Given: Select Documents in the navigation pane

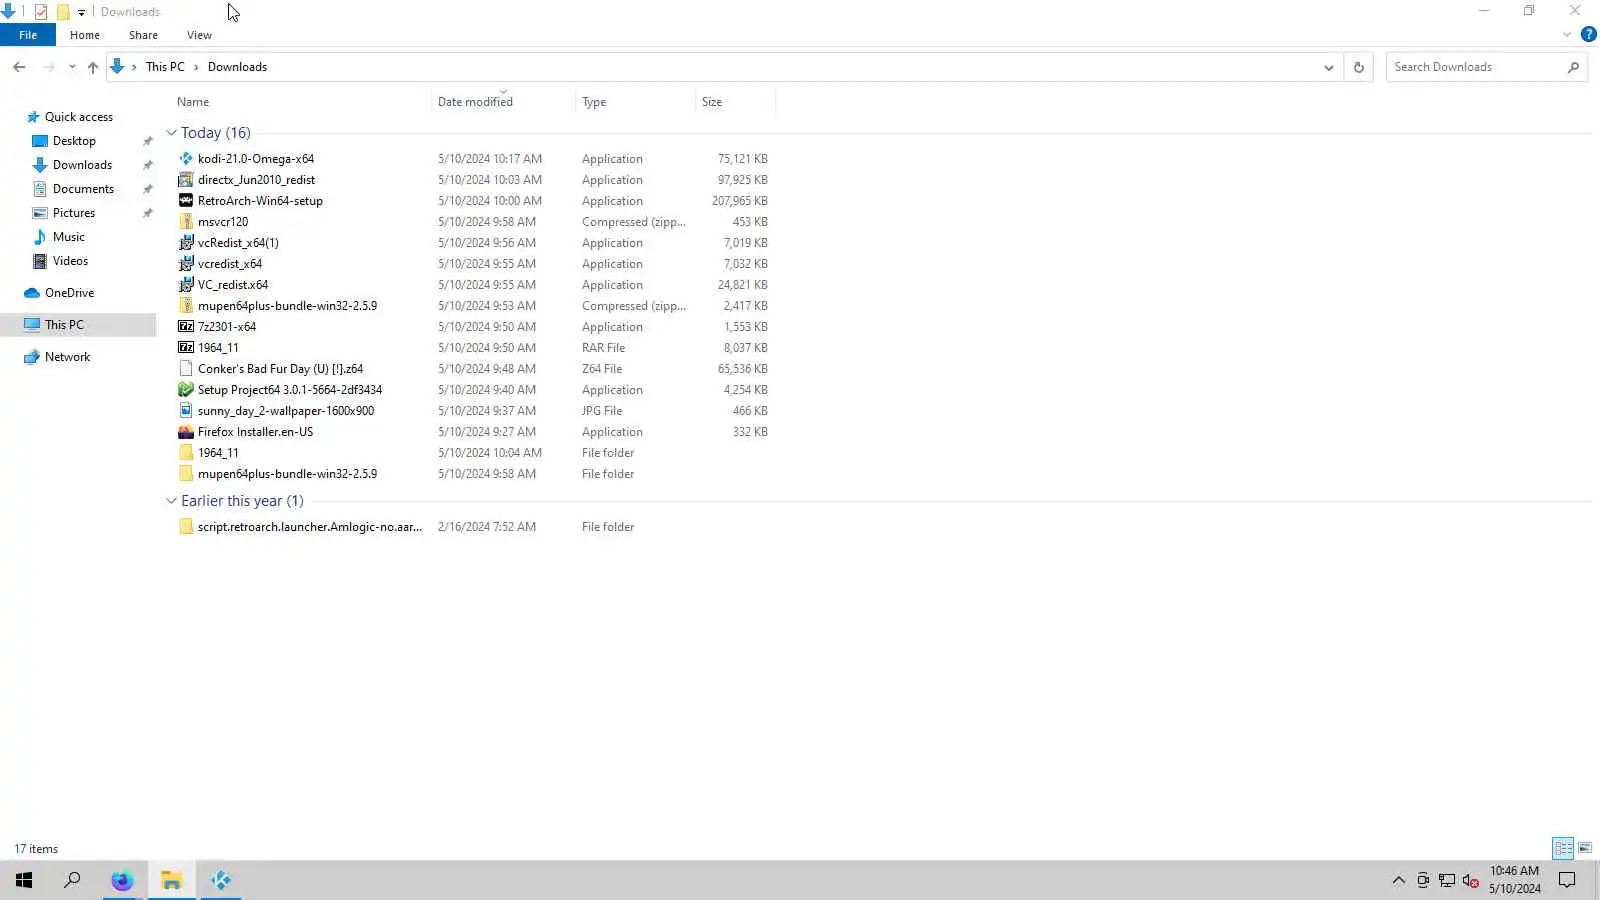Looking at the screenshot, I should pyautogui.click(x=83, y=189).
